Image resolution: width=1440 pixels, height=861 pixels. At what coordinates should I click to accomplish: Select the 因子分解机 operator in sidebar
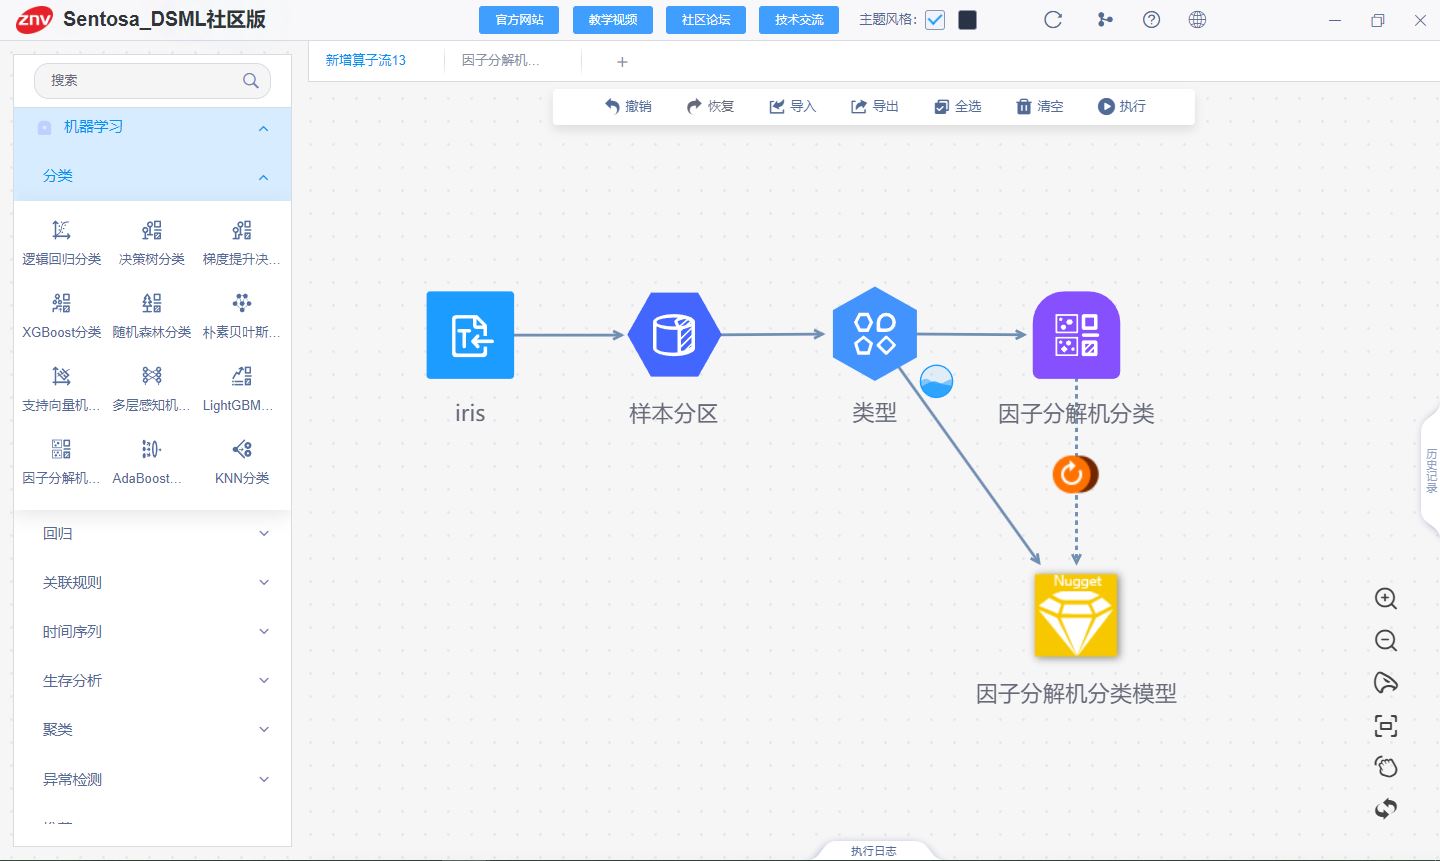(61, 449)
